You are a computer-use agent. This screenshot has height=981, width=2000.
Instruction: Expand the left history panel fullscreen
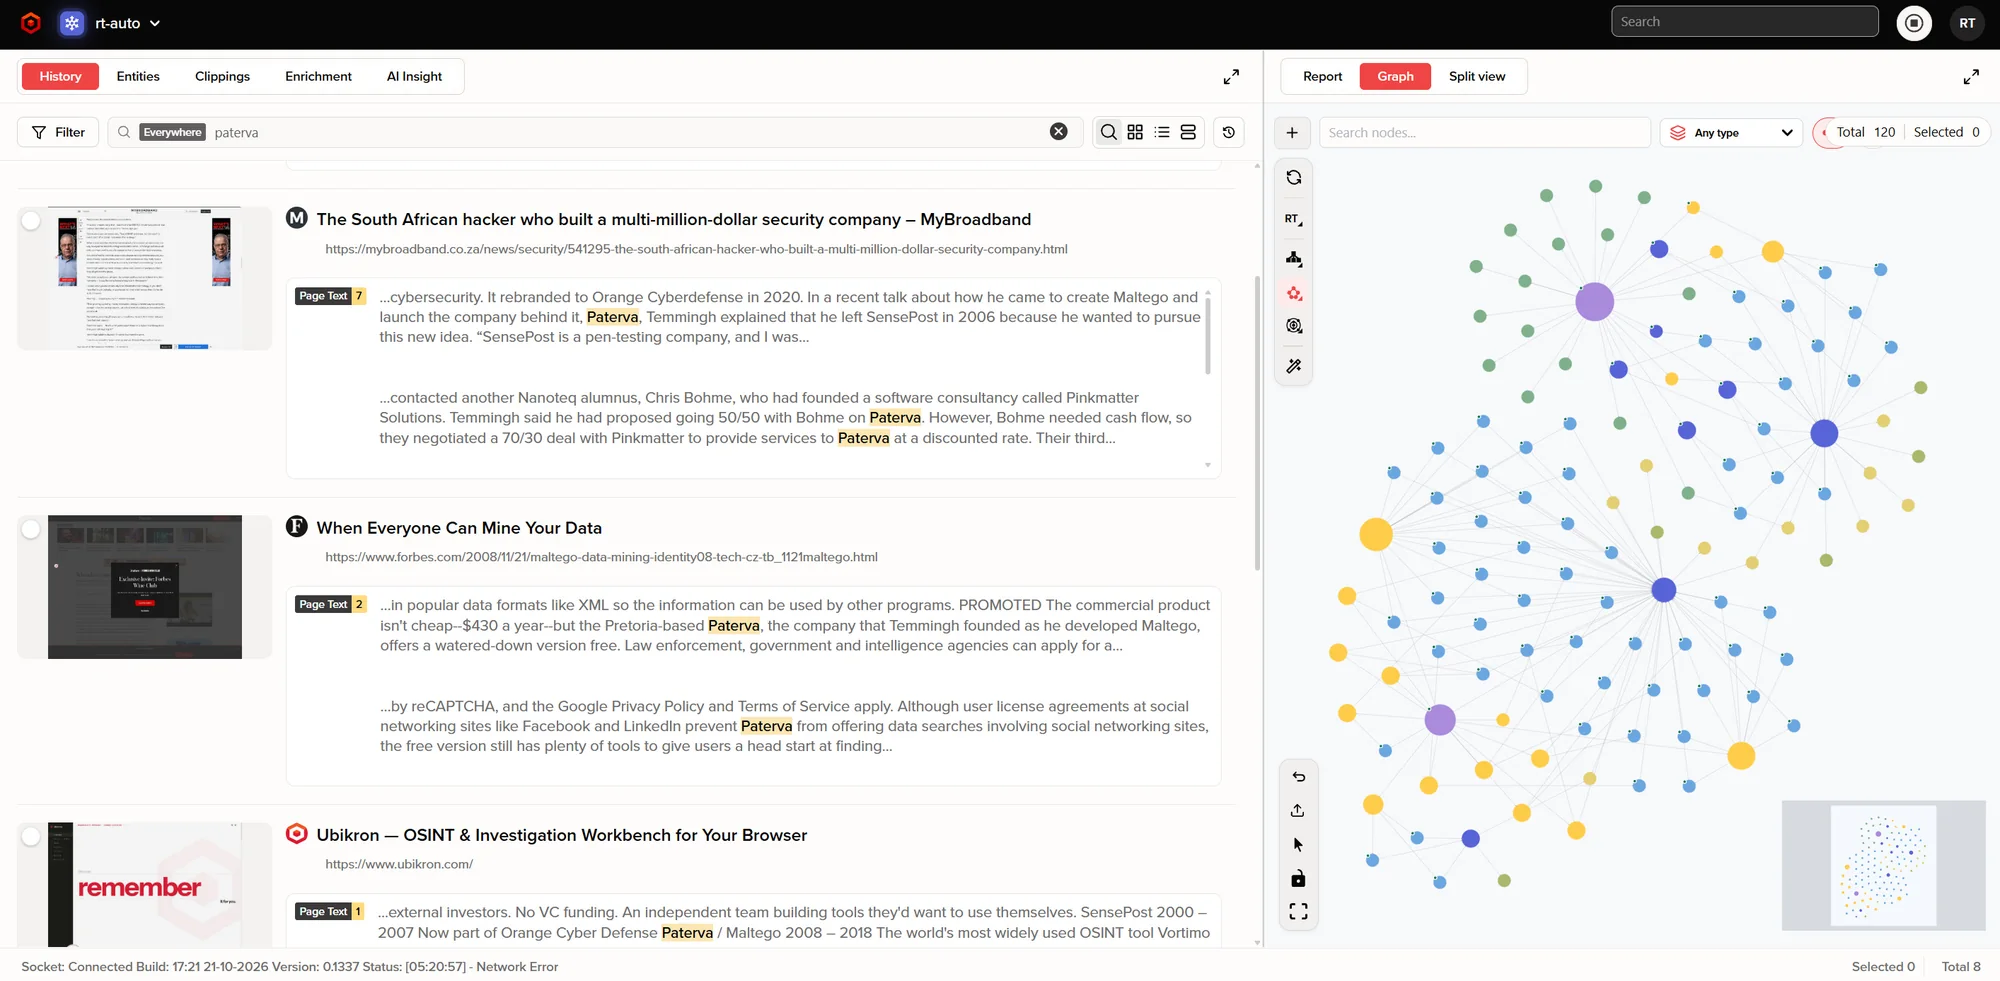pyautogui.click(x=1231, y=77)
